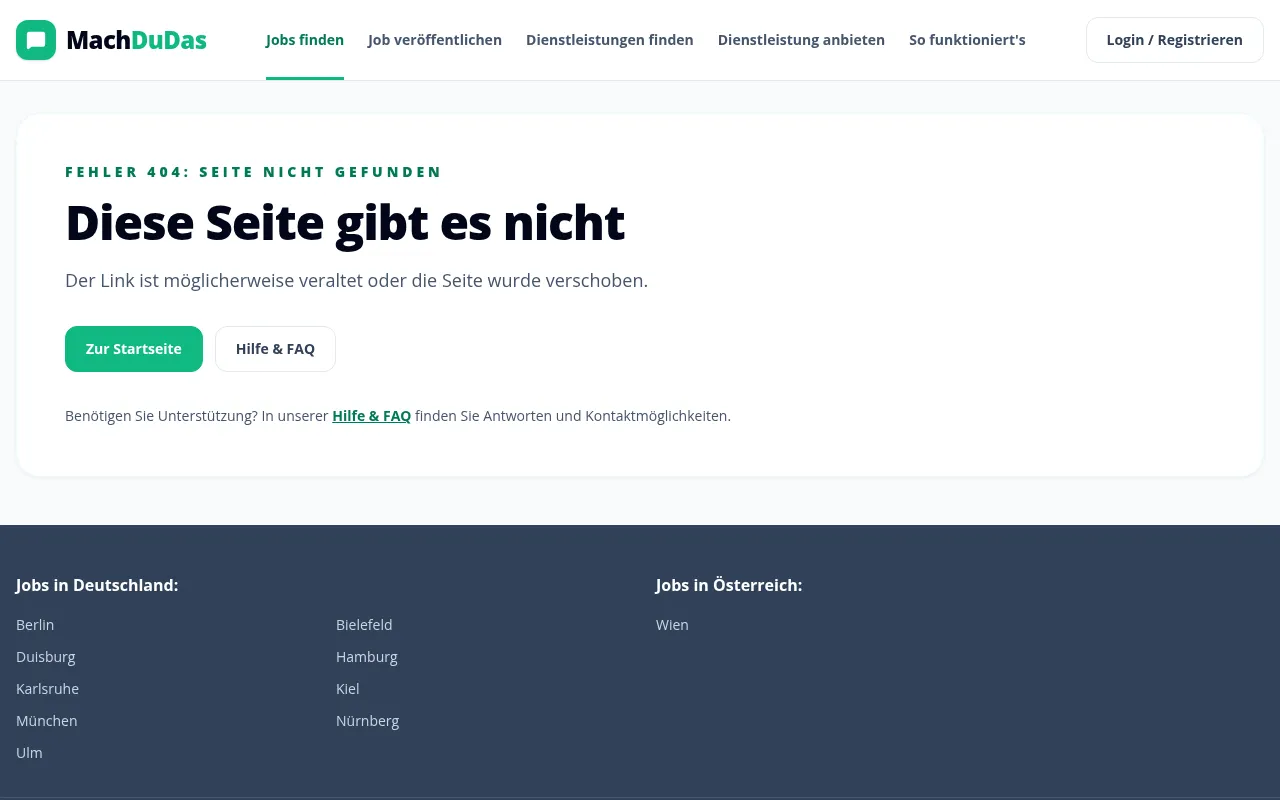Screen dimensions: 1280x800
Task: Go to Job veröffentlichen menu item
Action: click(435, 40)
